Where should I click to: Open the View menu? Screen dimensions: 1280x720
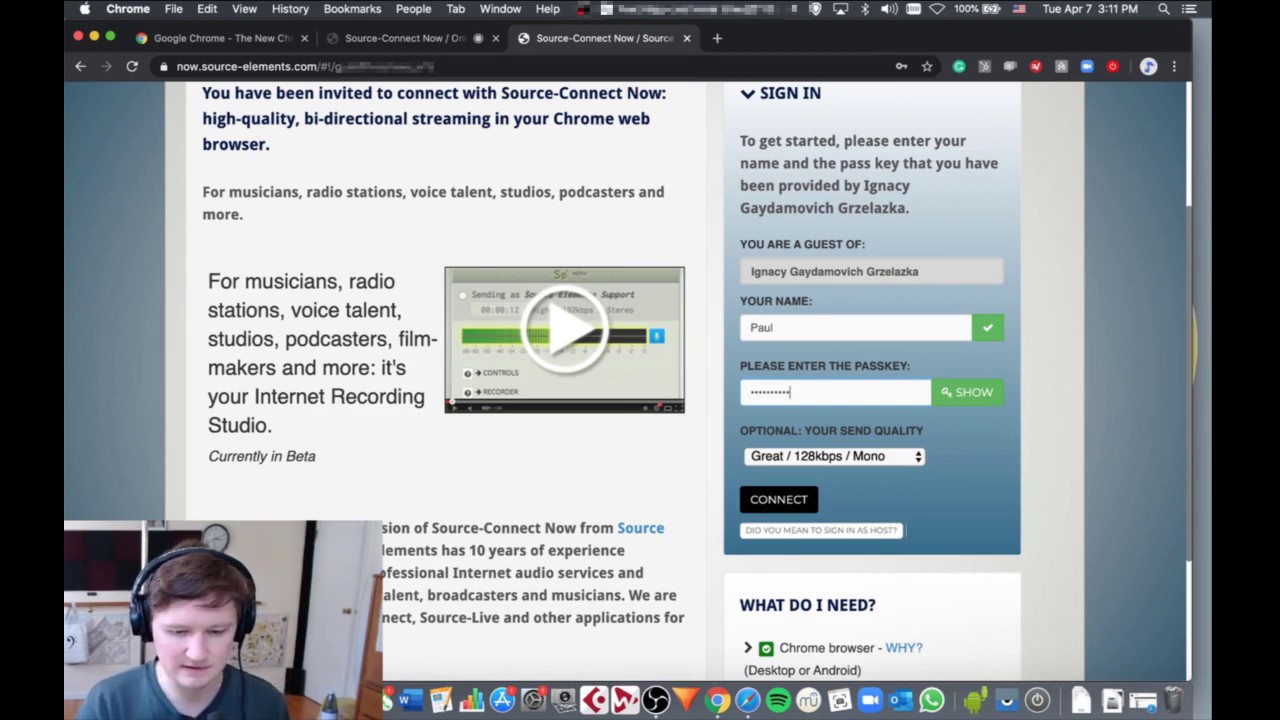(244, 9)
